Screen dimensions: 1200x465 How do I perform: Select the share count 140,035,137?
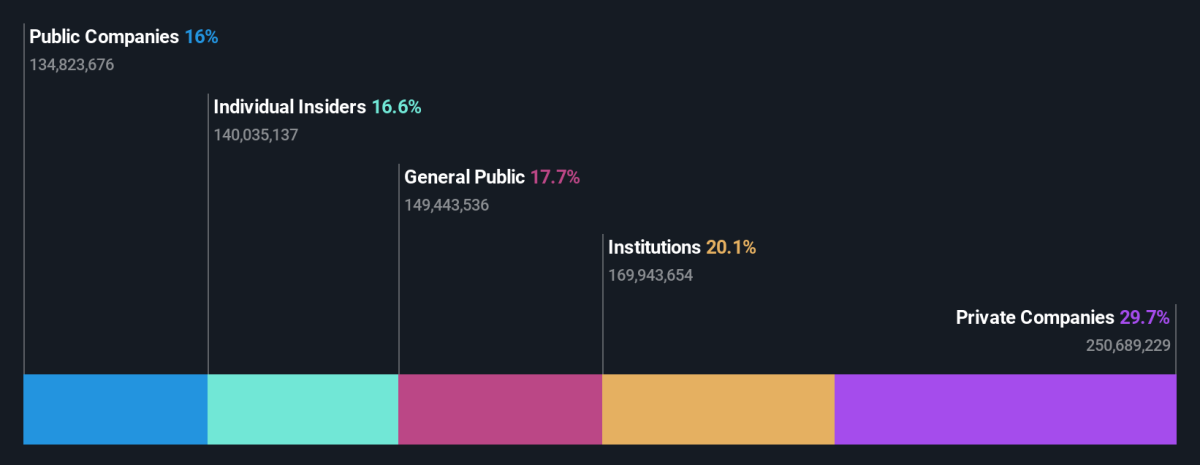coord(256,135)
